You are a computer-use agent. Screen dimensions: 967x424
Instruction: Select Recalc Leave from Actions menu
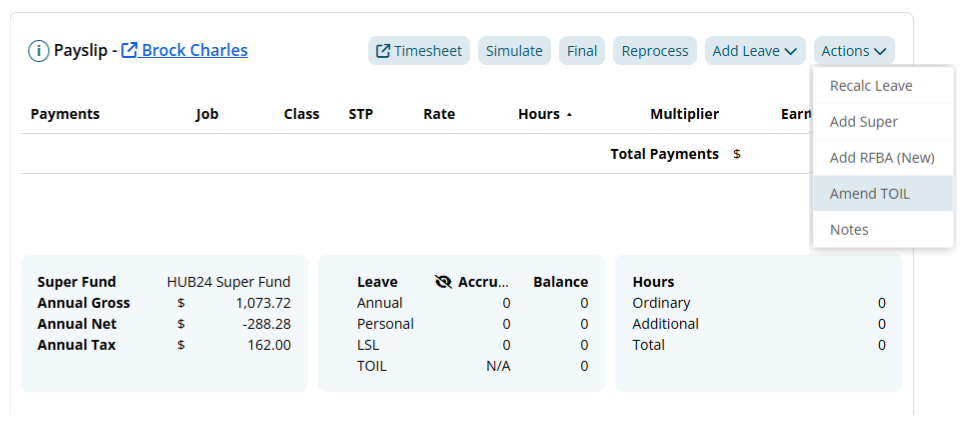[x=871, y=86]
